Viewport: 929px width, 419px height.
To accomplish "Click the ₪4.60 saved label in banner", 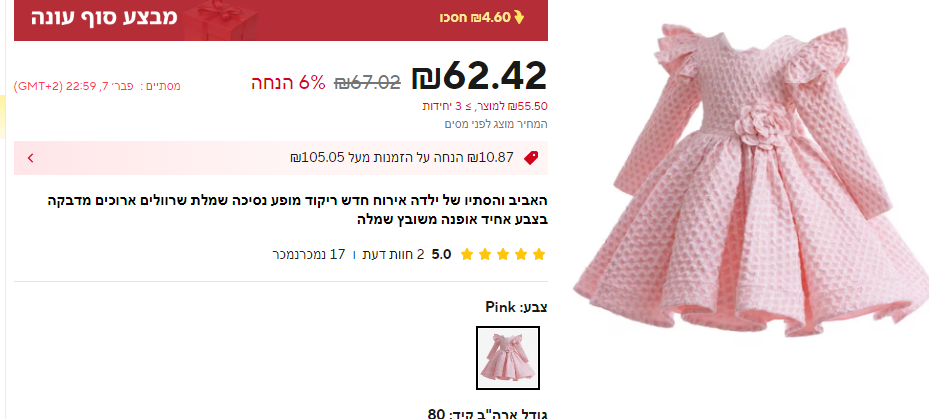I will pyautogui.click(x=475, y=18).
